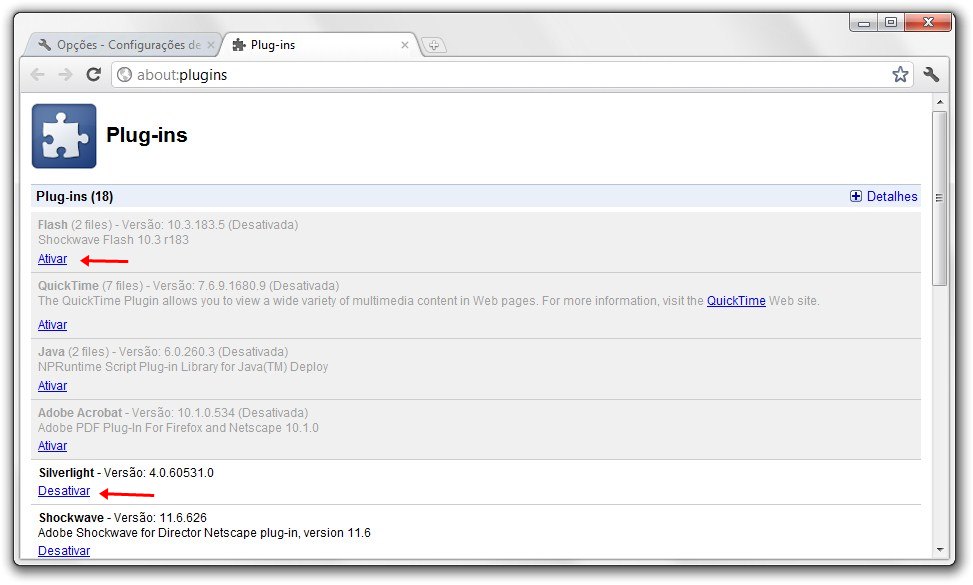Close the Plug-ins tab
This screenshot has height=585, width=973.
point(405,45)
